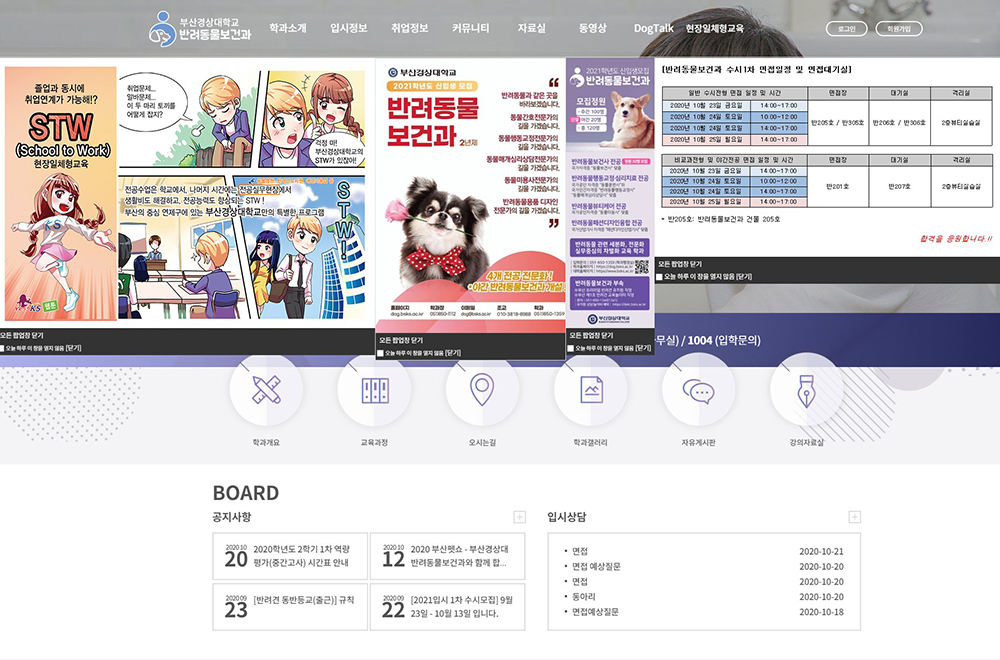Open the 자유게시판 speech bubble icon

(698, 390)
